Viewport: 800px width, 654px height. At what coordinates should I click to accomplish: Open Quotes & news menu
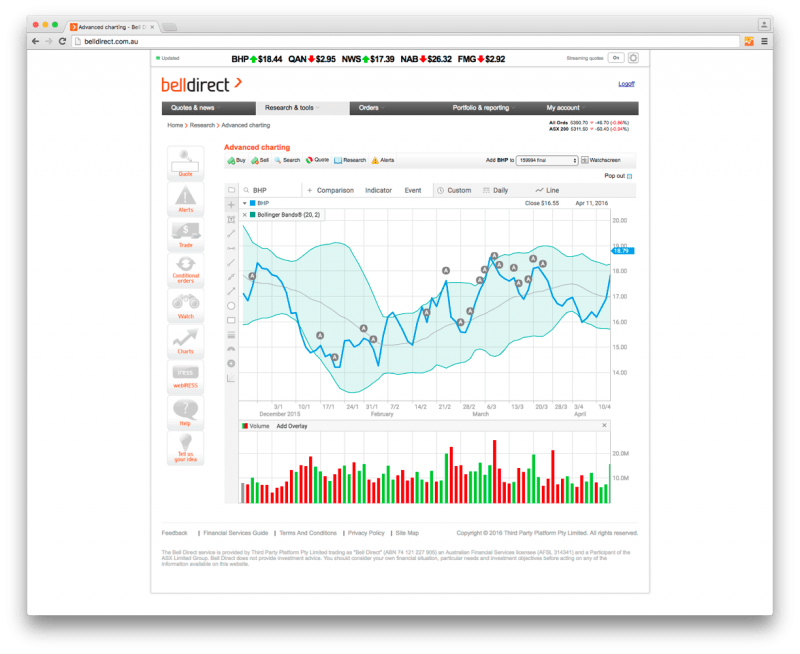[x=208, y=108]
